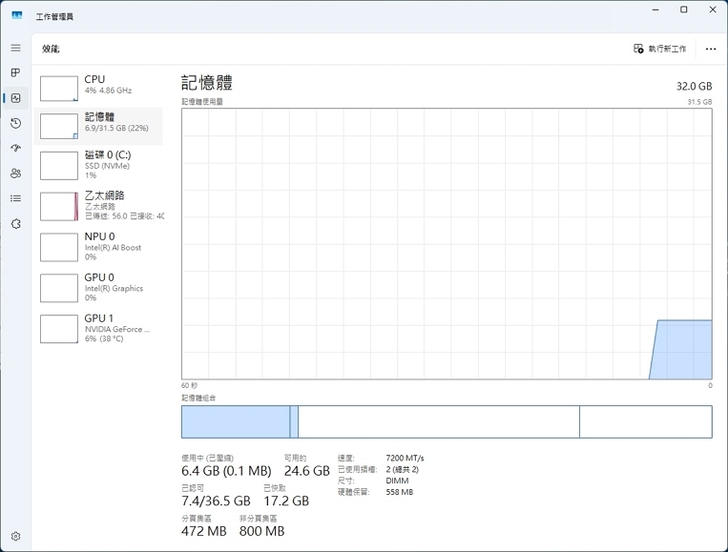Expand the hamburger navigation menu
Image resolution: width=728 pixels, height=552 pixels.
pos(15,48)
